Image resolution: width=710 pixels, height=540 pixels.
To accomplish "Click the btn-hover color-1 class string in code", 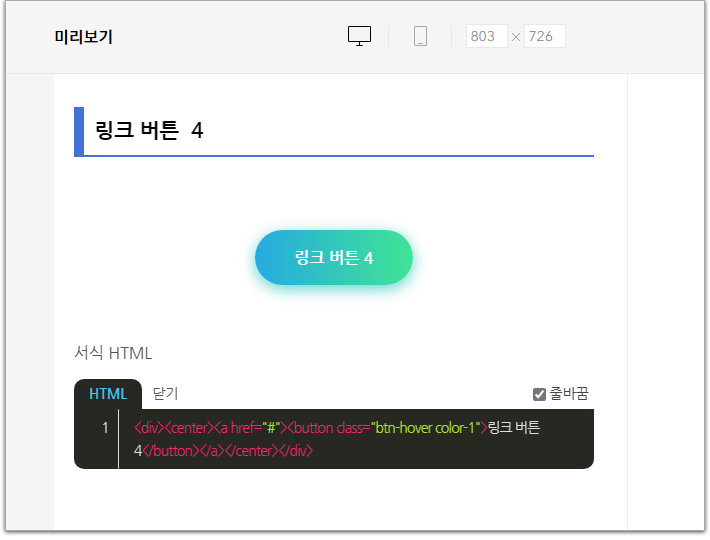I will tap(425, 428).
